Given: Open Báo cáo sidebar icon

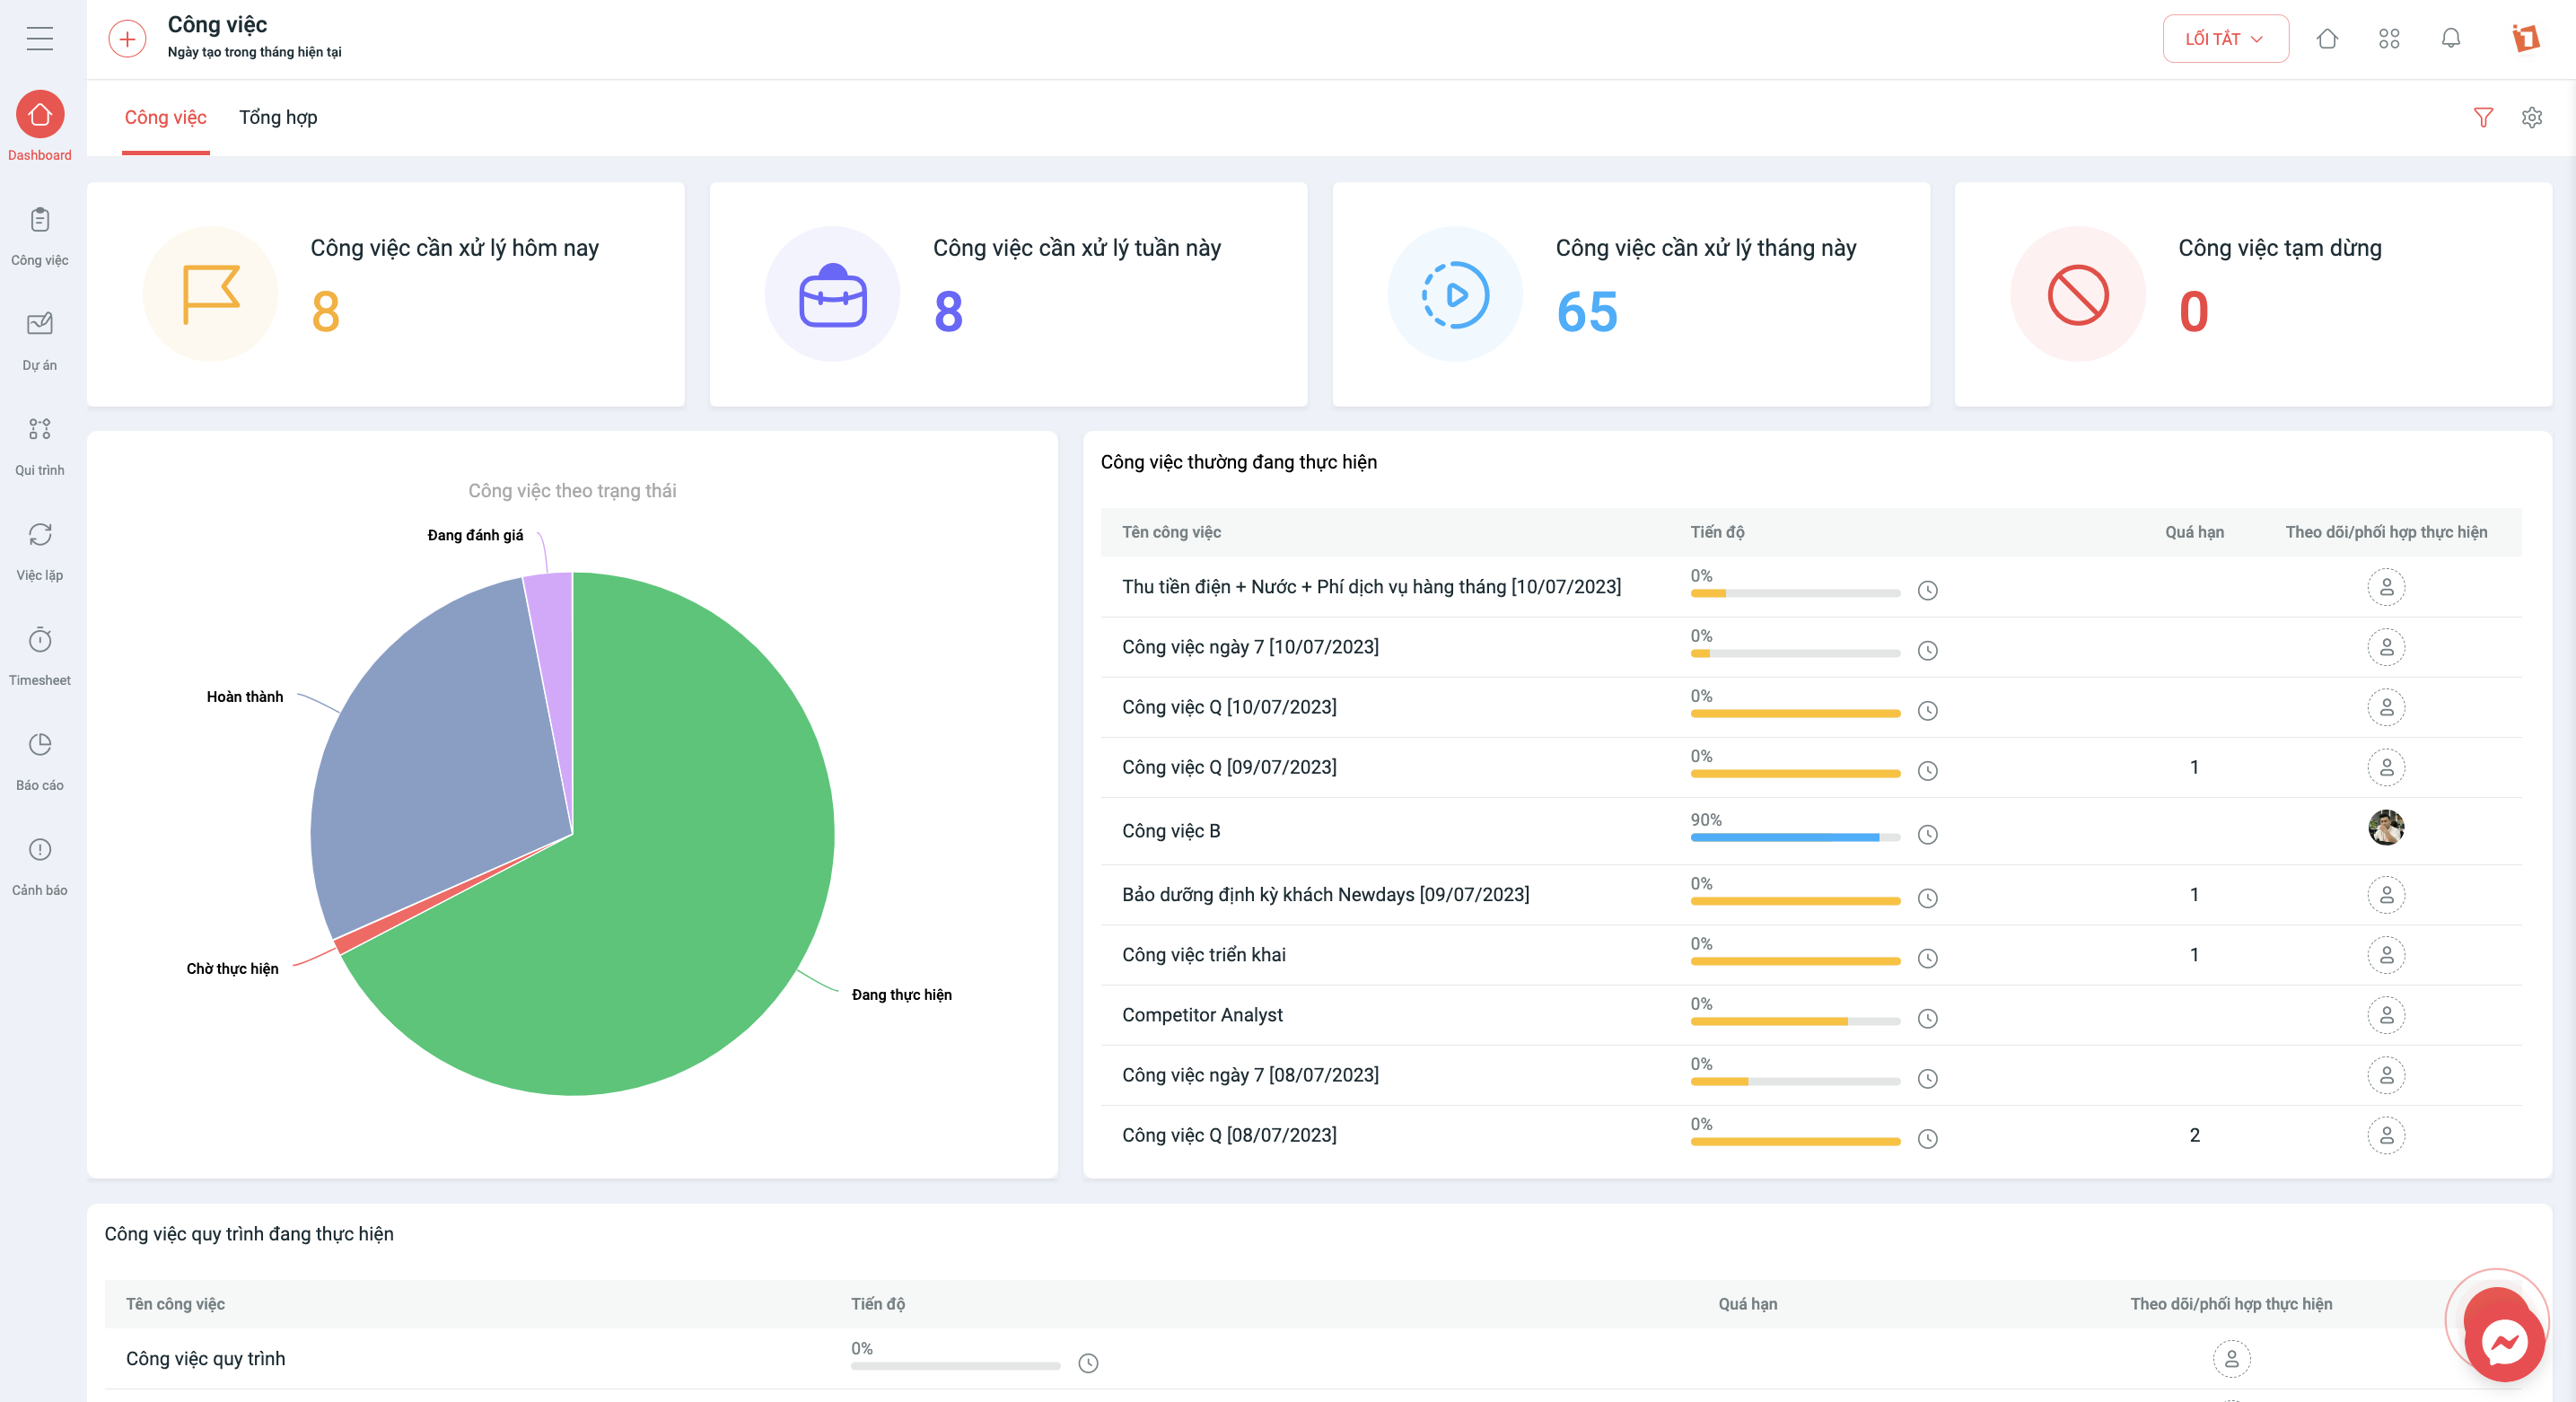Looking at the screenshot, I should [x=40, y=761].
